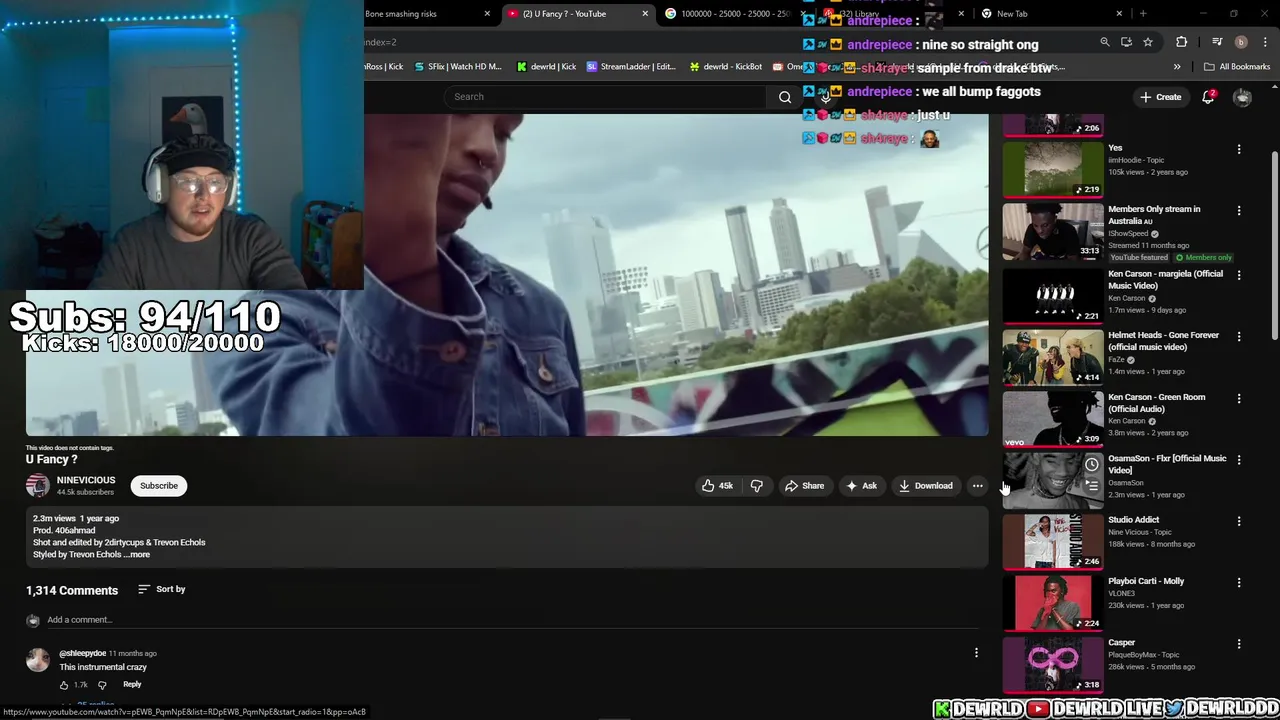Screen dimensions: 1280x720
Task: Close the Bone smashing risks tab
Action: tap(487, 14)
